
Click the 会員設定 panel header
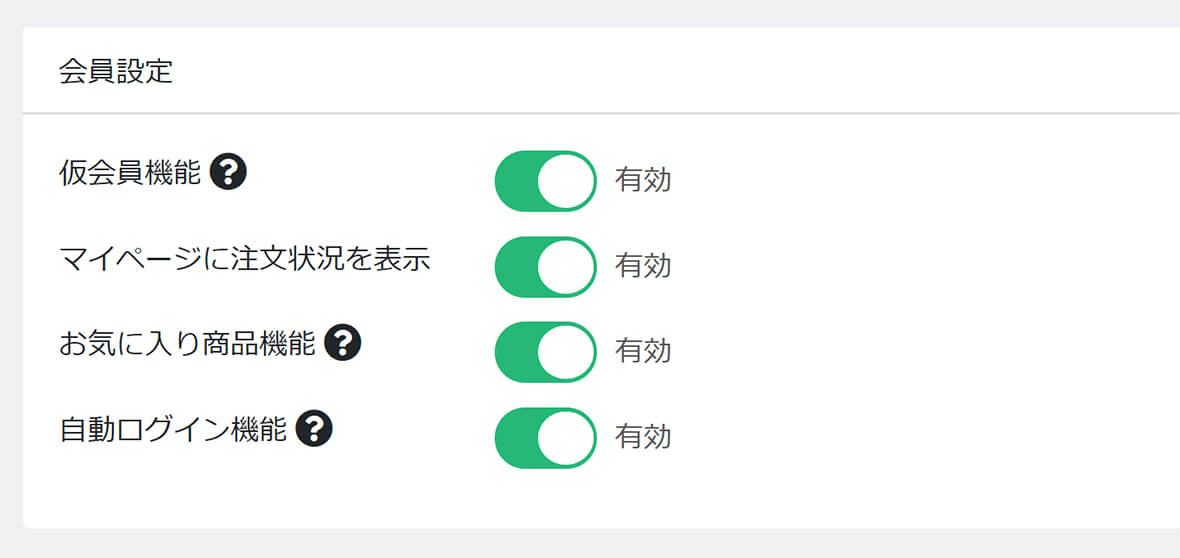click(x=601, y=71)
